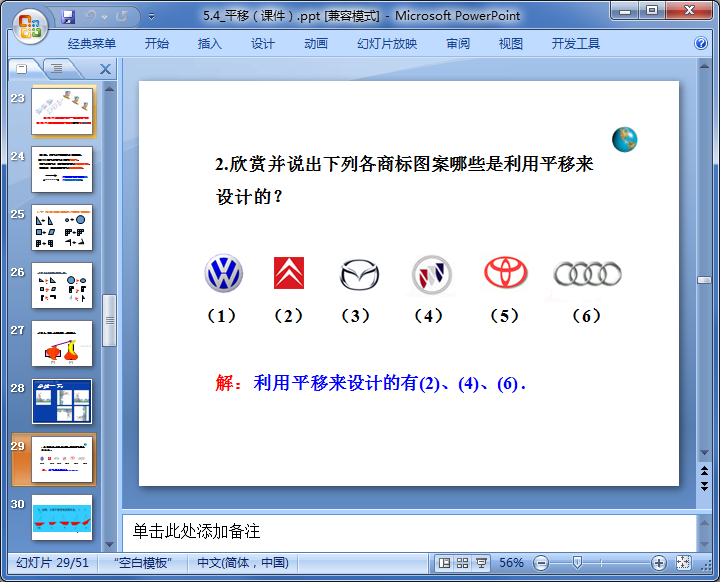Switch to Slide Sorter view
Image resolution: width=720 pixels, height=582 pixels.
pyautogui.click(x=462, y=563)
